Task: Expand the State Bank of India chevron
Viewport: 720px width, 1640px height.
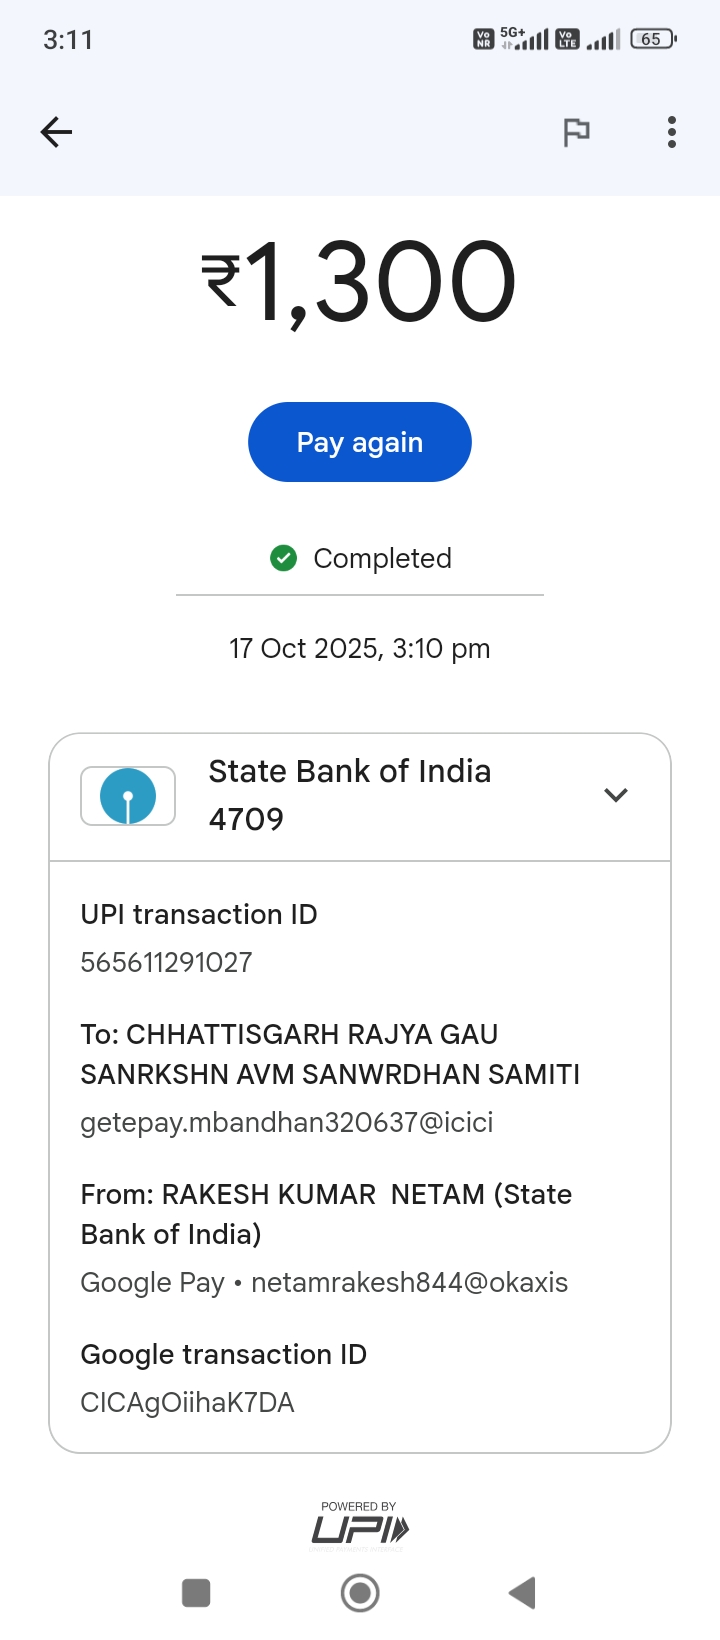Action: 616,795
